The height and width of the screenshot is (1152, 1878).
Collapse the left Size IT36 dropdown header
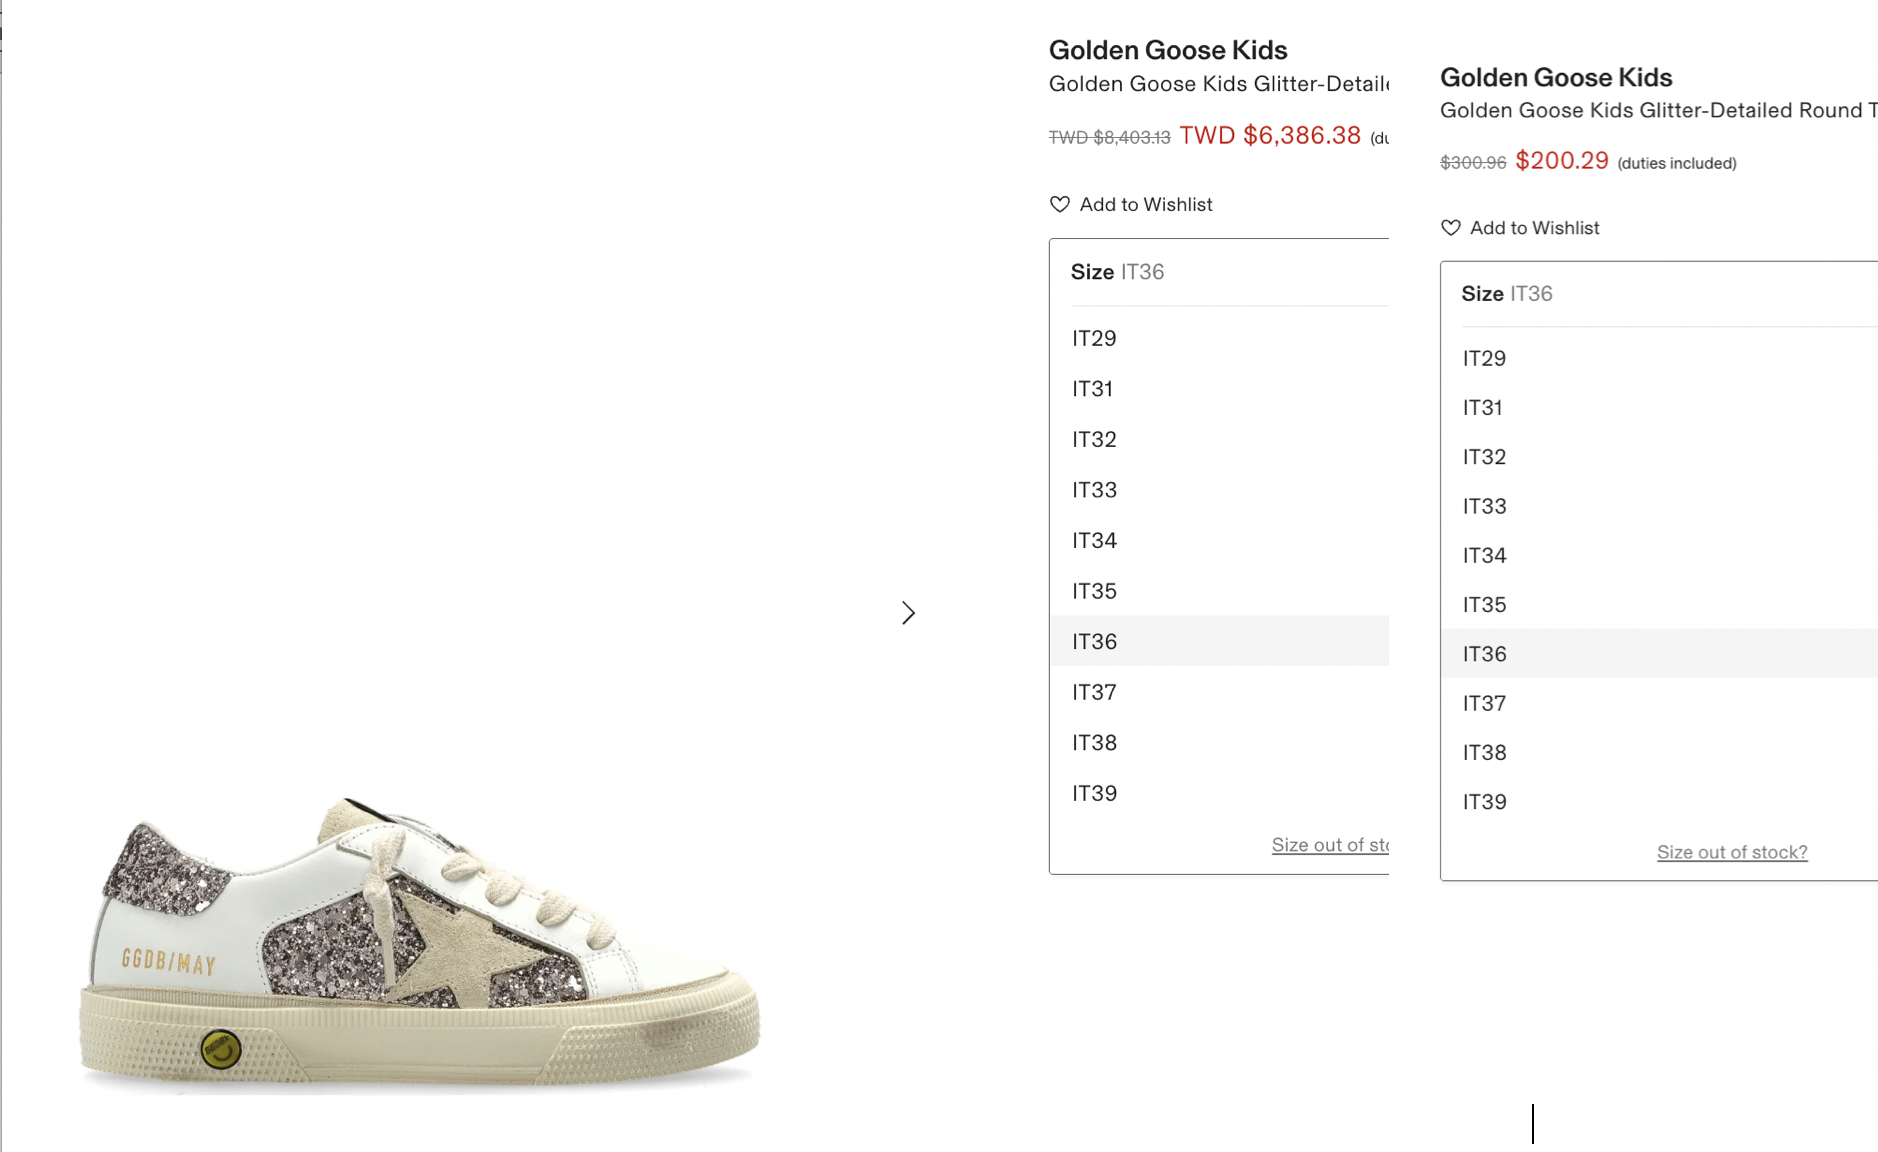[x=1220, y=272]
